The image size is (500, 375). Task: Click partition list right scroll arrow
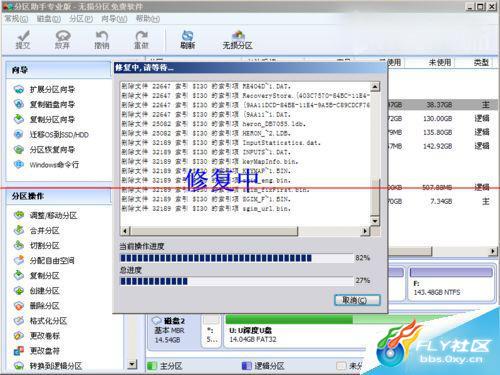tap(493, 251)
